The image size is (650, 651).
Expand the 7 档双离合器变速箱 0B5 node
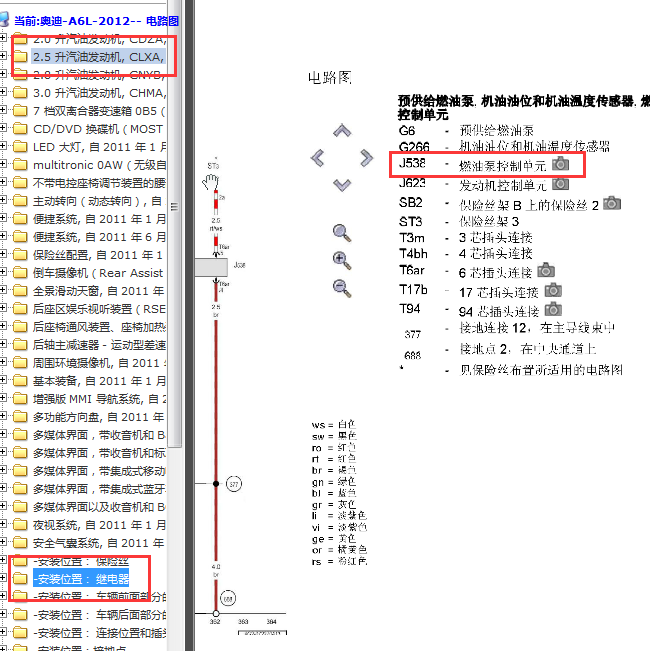coord(2,110)
